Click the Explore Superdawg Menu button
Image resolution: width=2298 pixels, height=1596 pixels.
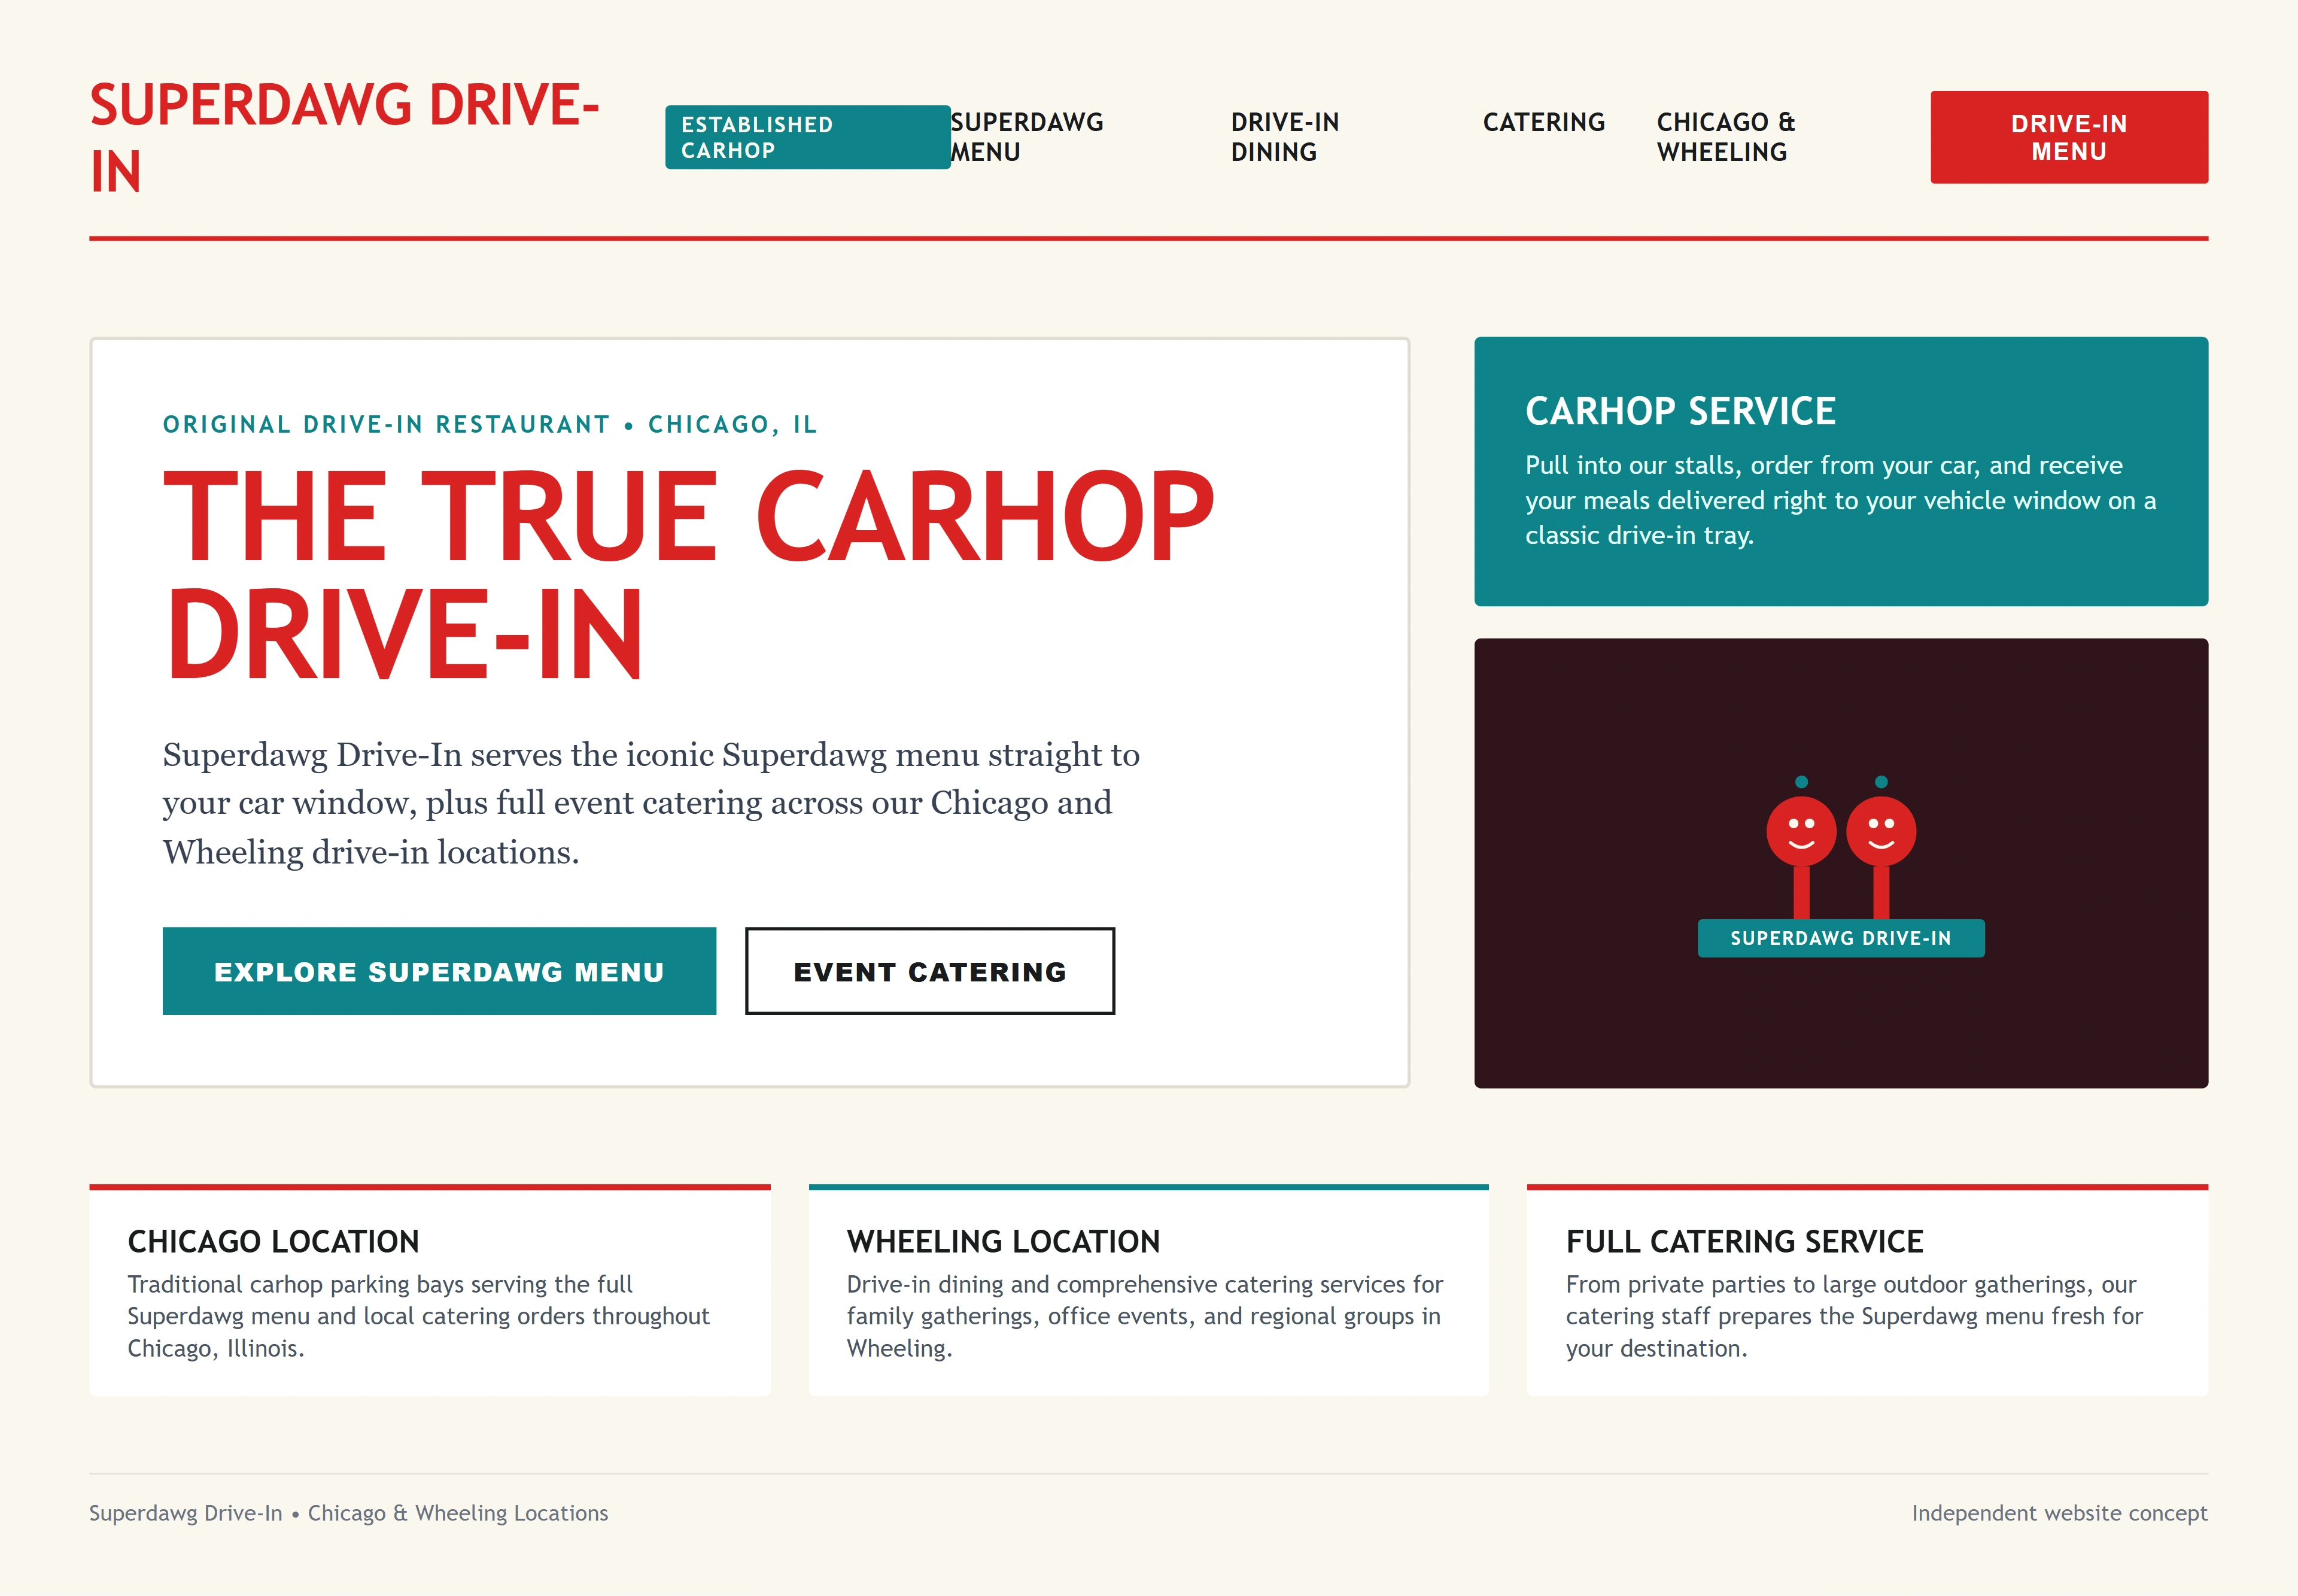coord(439,971)
